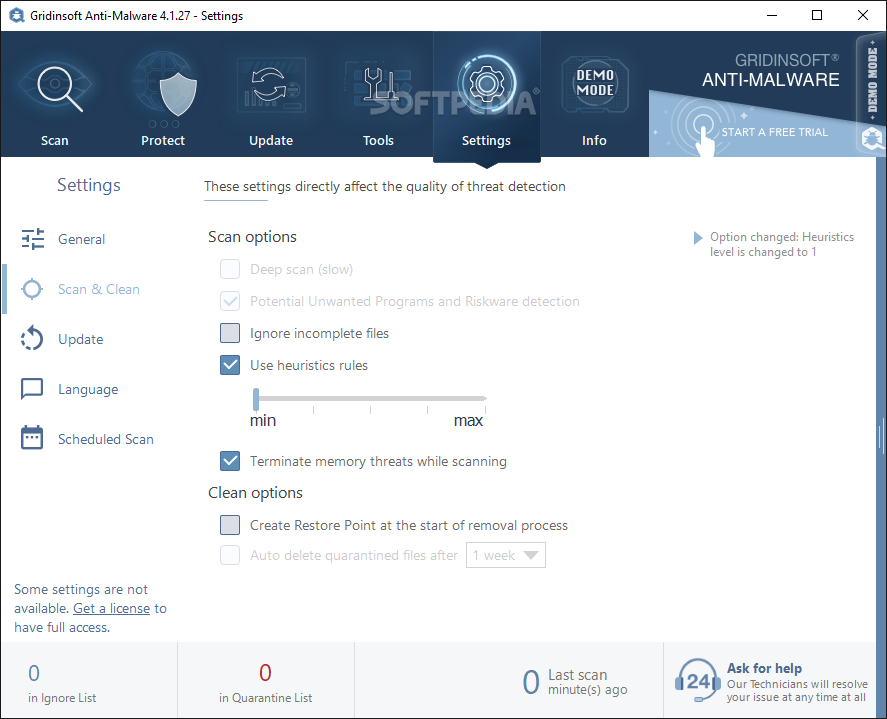The width and height of the screenshot is (887, 719).
Task: Click the vertical DEMO MODE ribbon
Action: pyautogui.click(x=872, y=82)
